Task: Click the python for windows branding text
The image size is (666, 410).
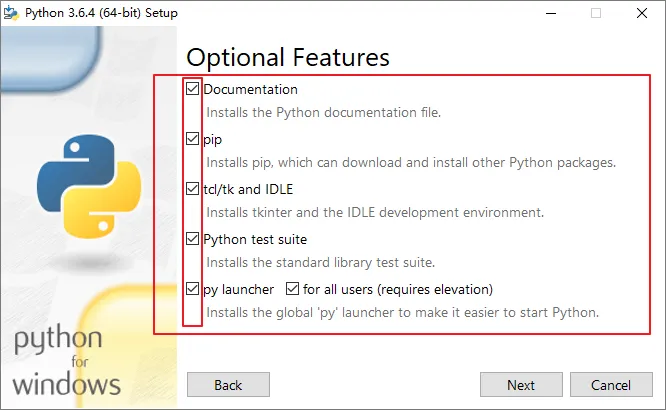Action: (66, 361)
